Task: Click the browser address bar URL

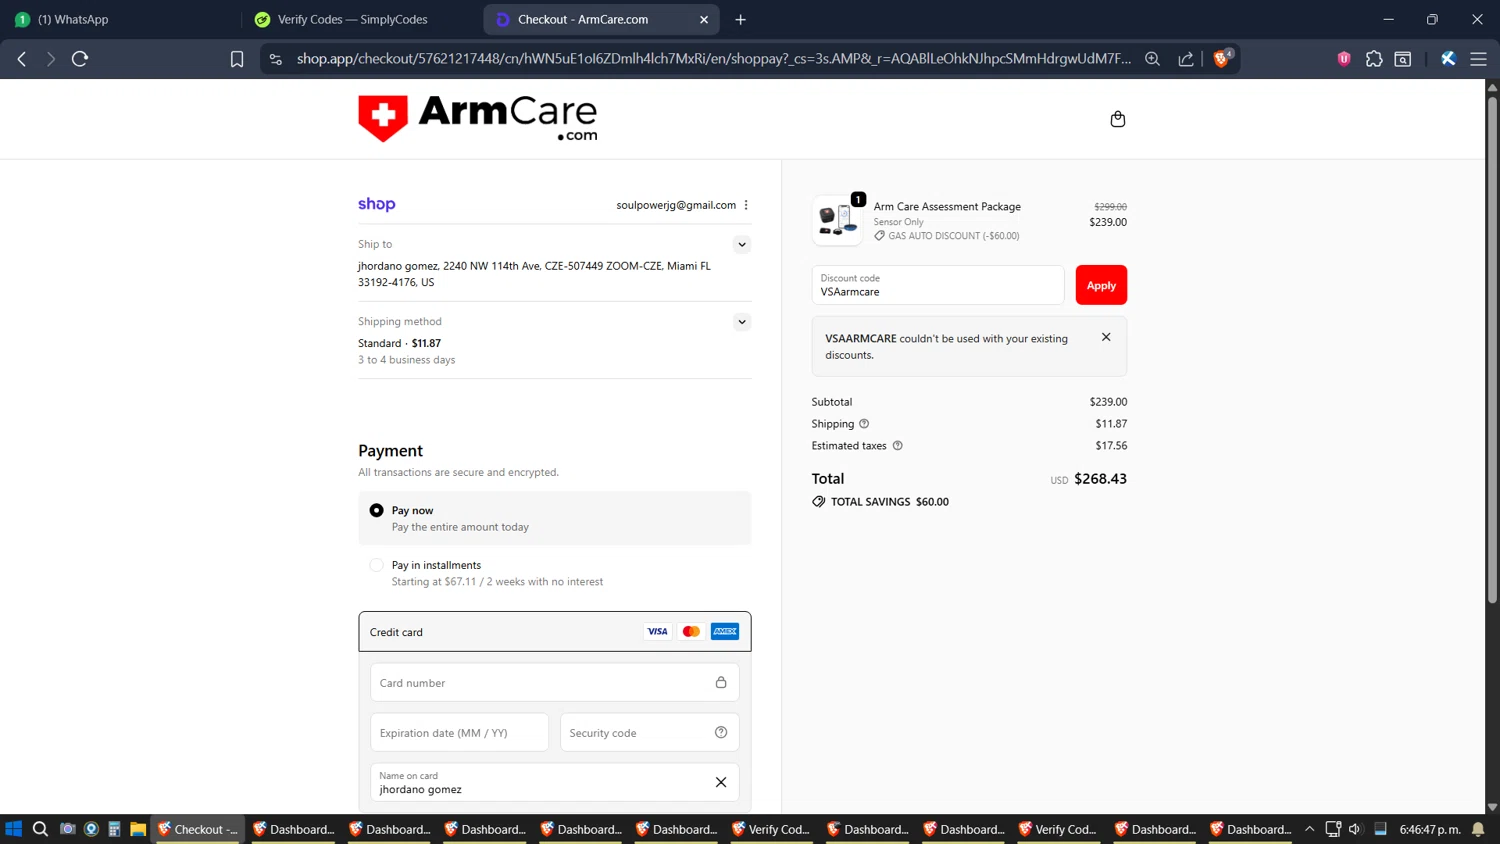Action: click(x=714, y=59)
